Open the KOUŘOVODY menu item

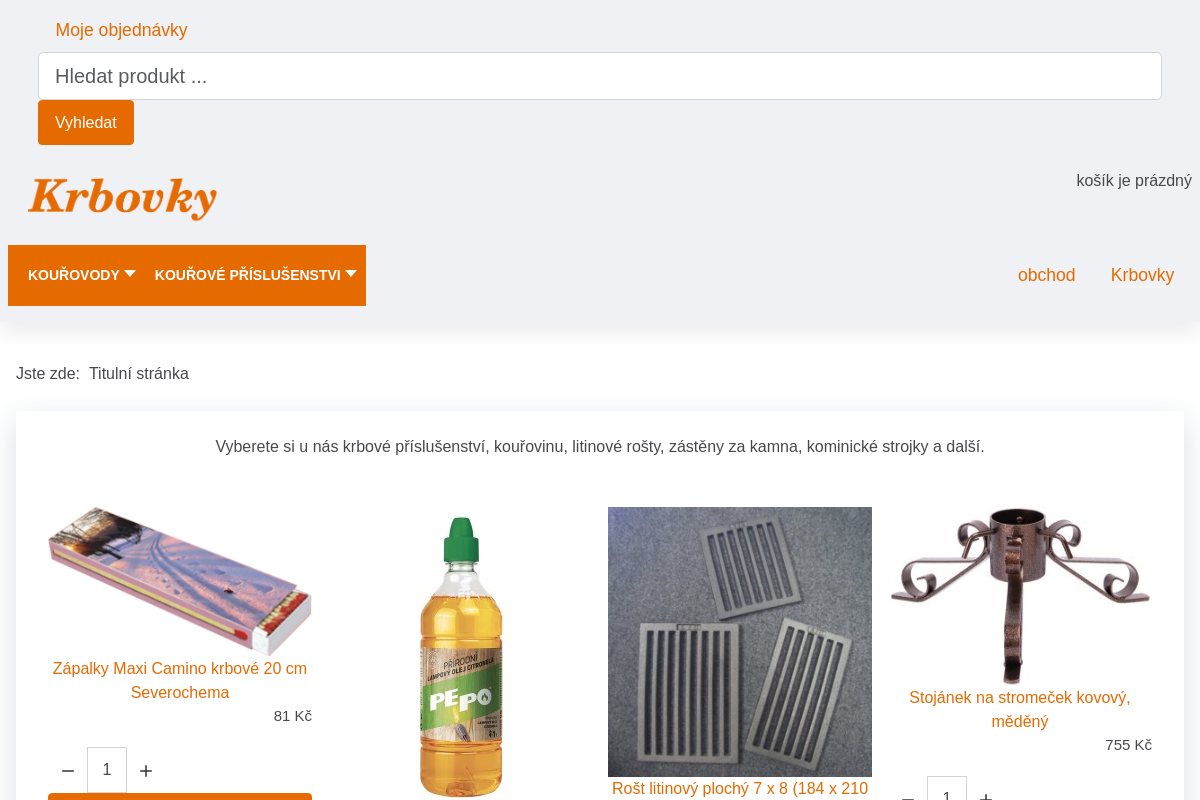(x=74, y=275)
